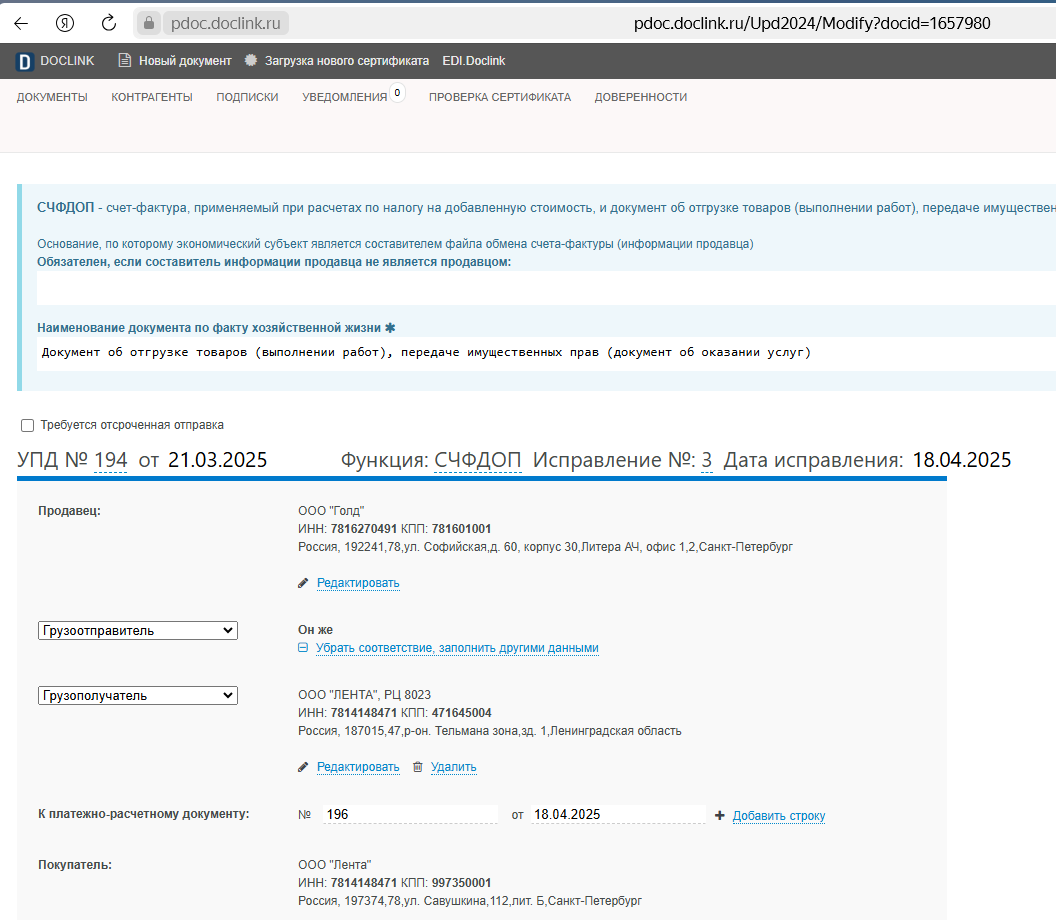The height and width of the screenshot is (920, 1056).
Task: Click buyer name ООО "Лента"
Action: 335,865
